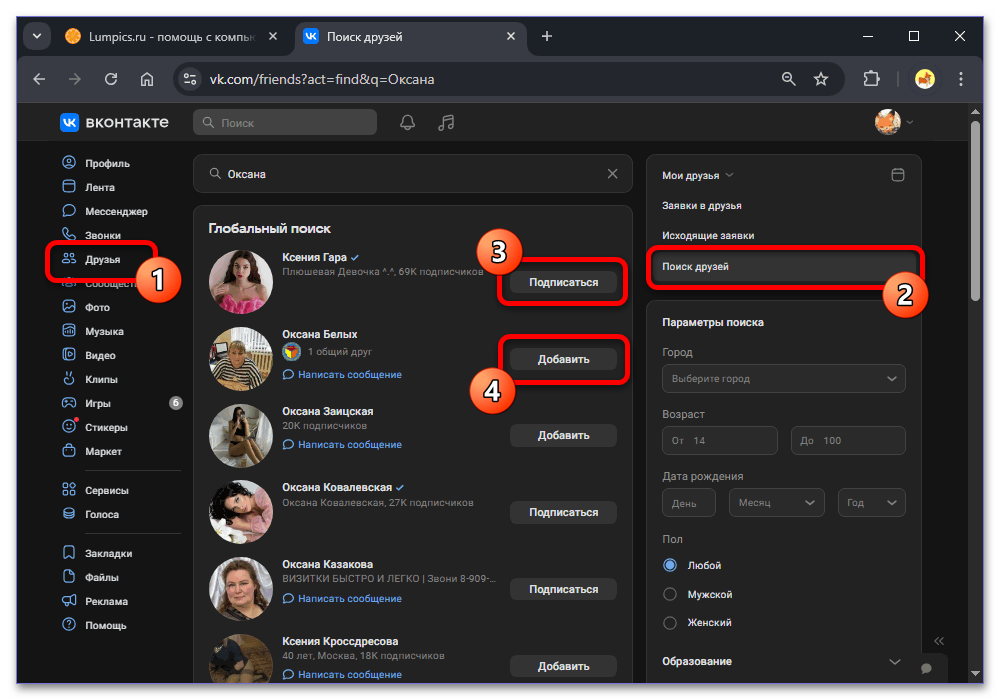Open Закладки bookmarks
Image resolution: width=1000 pixels, height=700 pixels.
click(x=97, y=553)
